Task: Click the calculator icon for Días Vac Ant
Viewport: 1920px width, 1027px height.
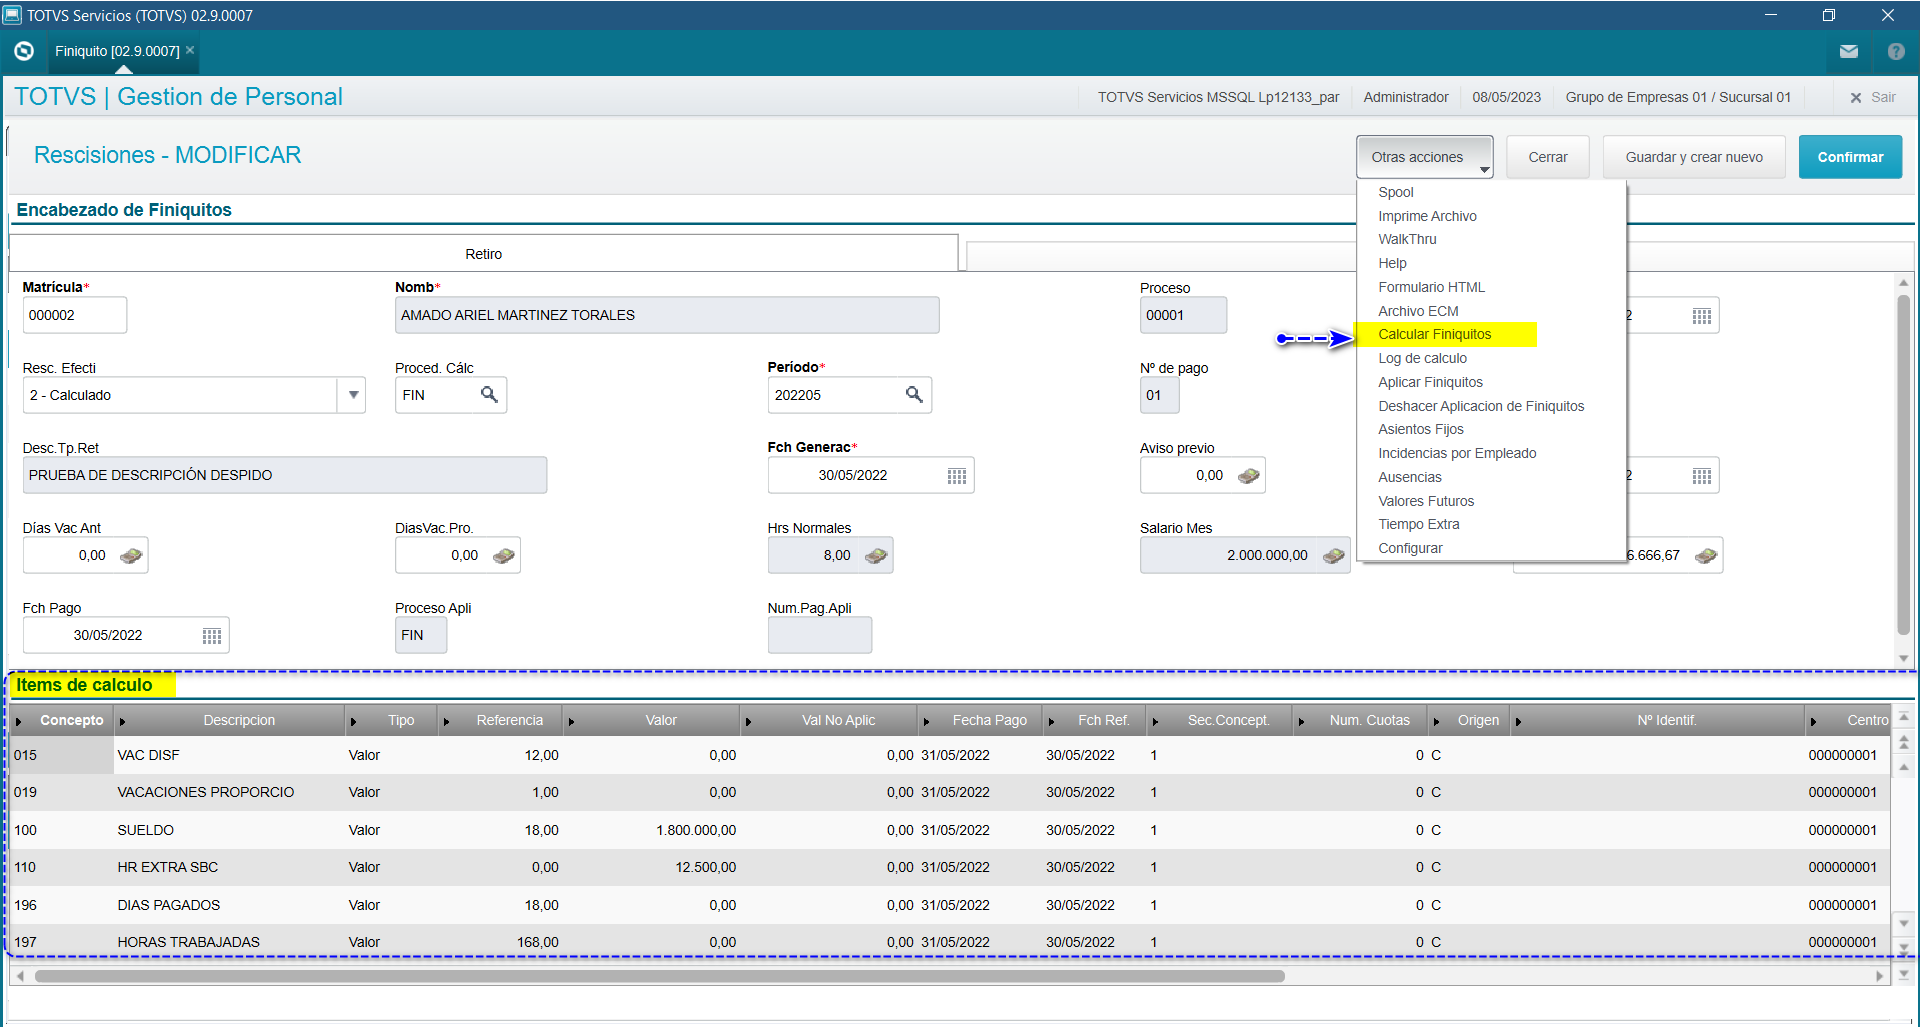Action: (x=131, y=556)
